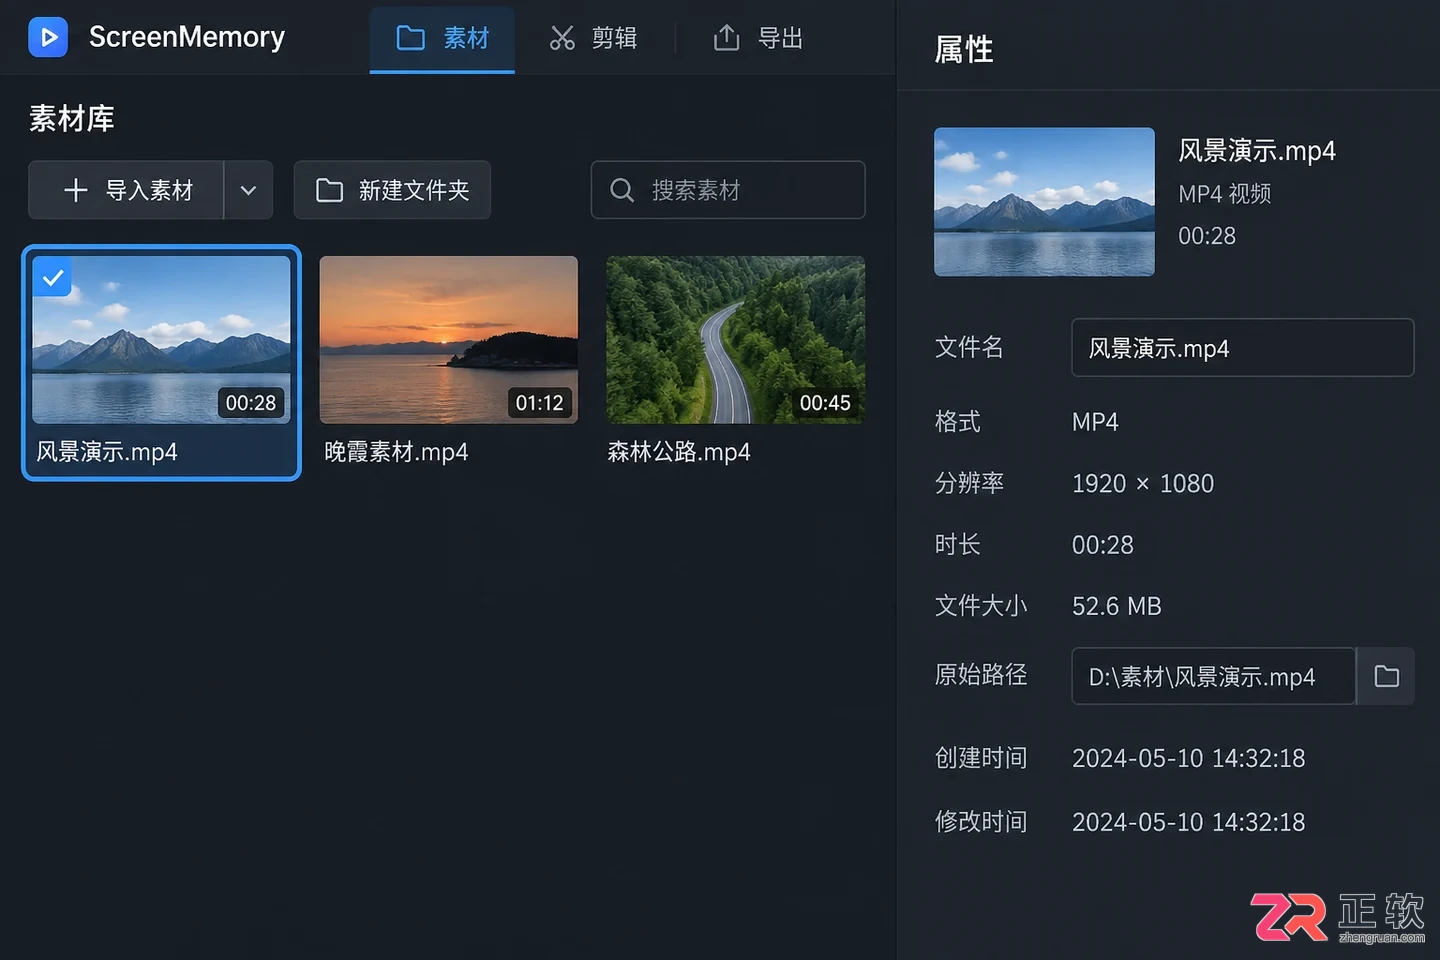Edit the 文件名 input field
Screen dimensions: 1440x960
coord(1243,348)
